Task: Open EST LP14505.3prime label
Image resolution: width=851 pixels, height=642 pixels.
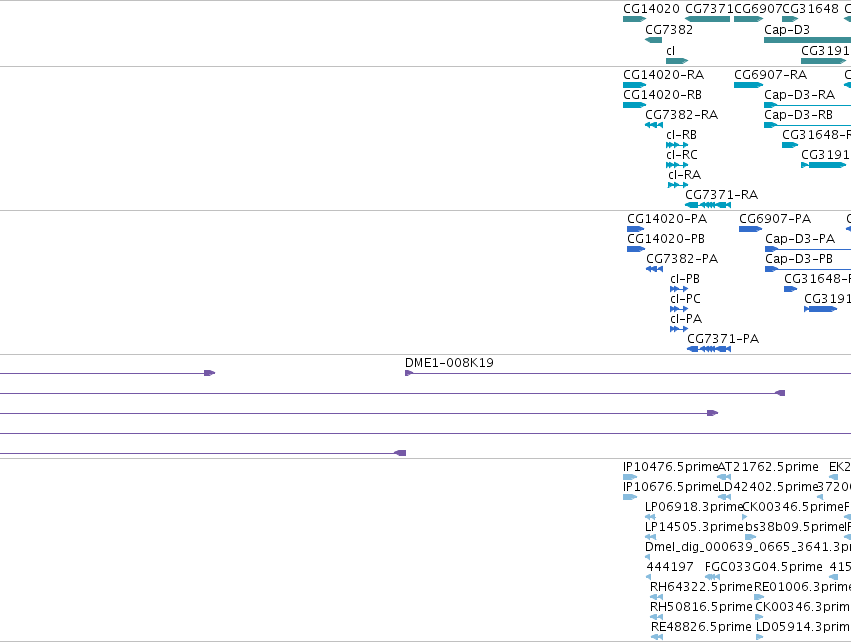Action: click(694, 527)
